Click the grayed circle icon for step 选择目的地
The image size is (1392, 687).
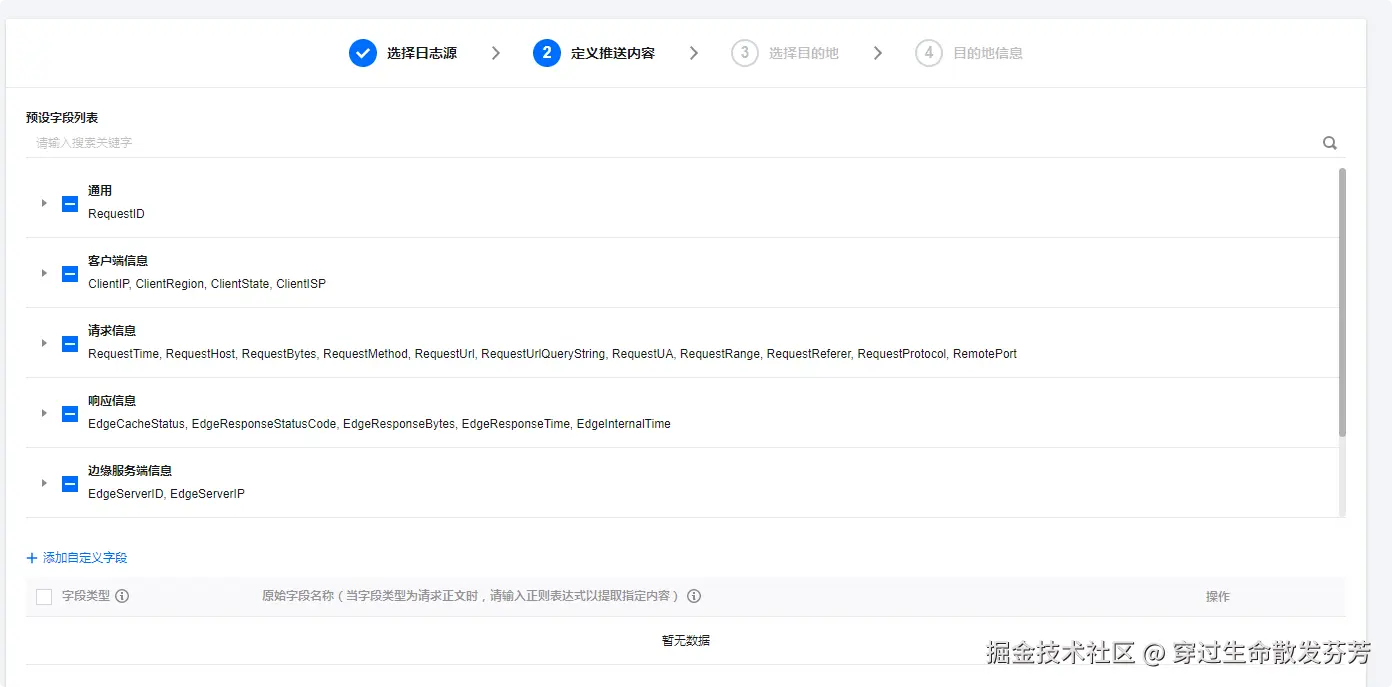click(745, 52)
